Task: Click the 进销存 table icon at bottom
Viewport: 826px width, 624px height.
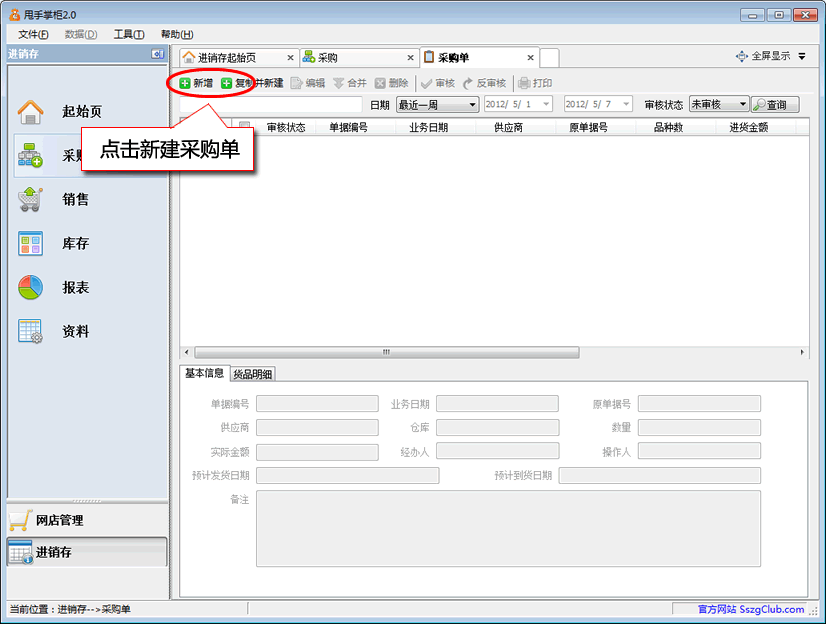Action: point(21,552)
